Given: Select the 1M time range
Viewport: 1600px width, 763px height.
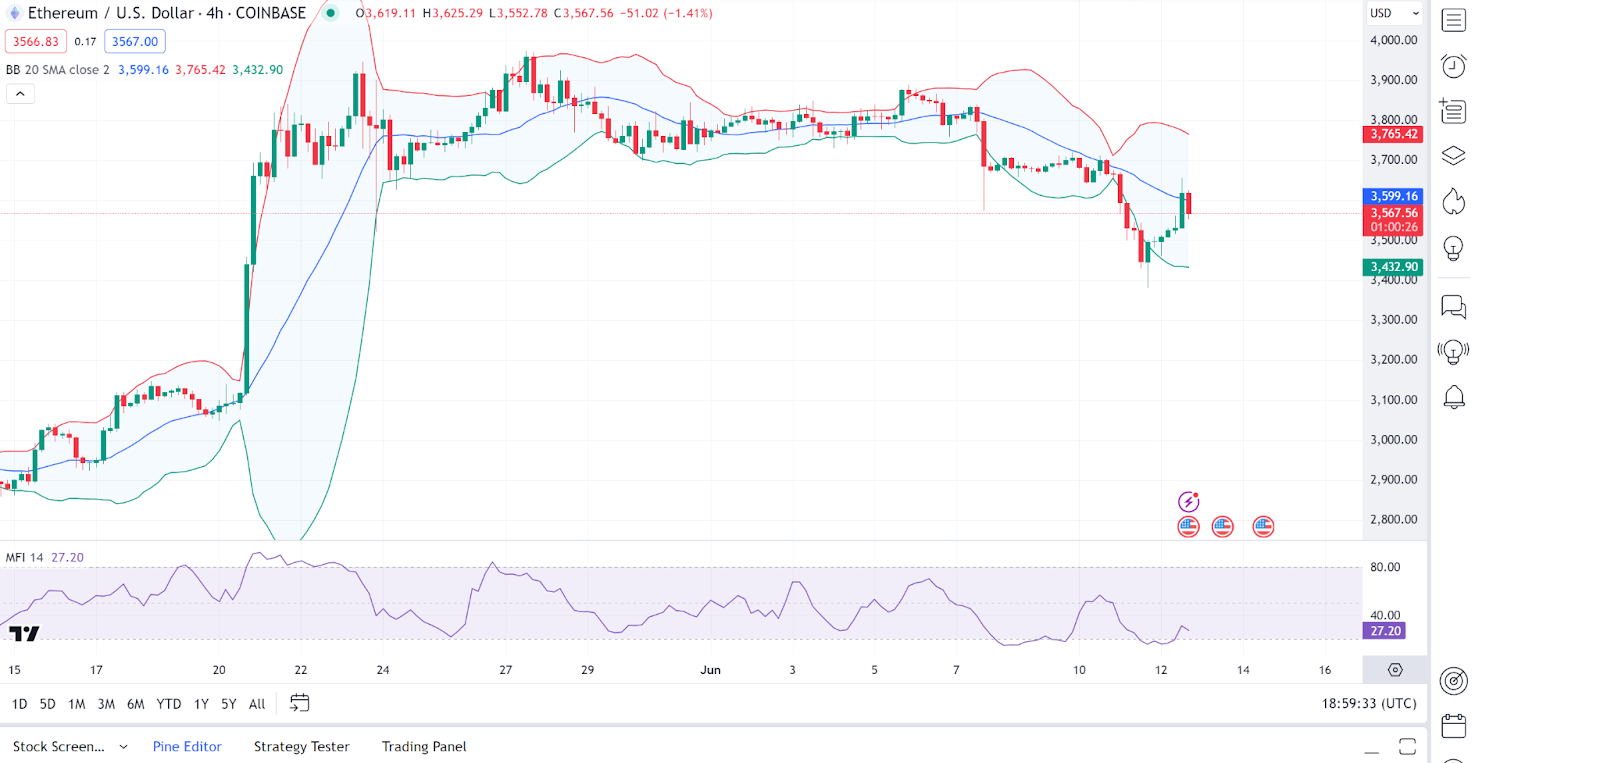Looking at the screenshot, I should [77, 704].
